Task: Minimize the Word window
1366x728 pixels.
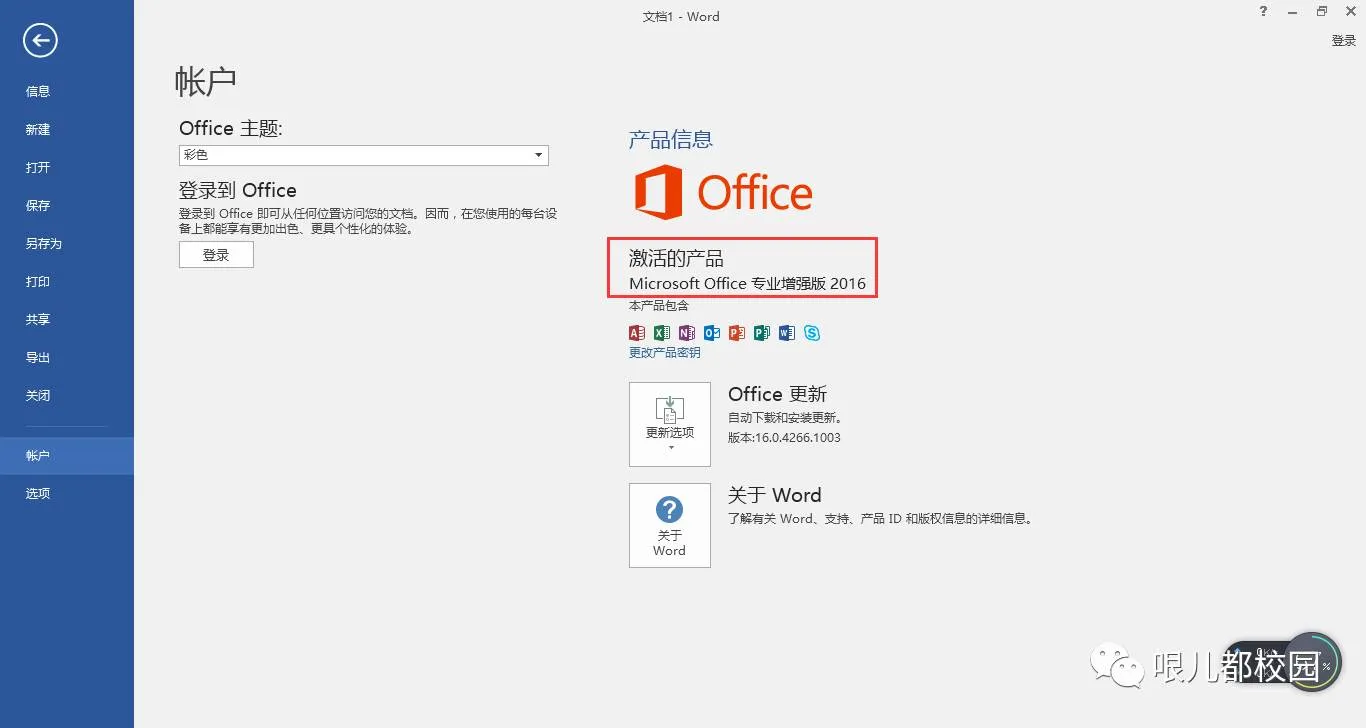Action: click(x=1293, y=11)
